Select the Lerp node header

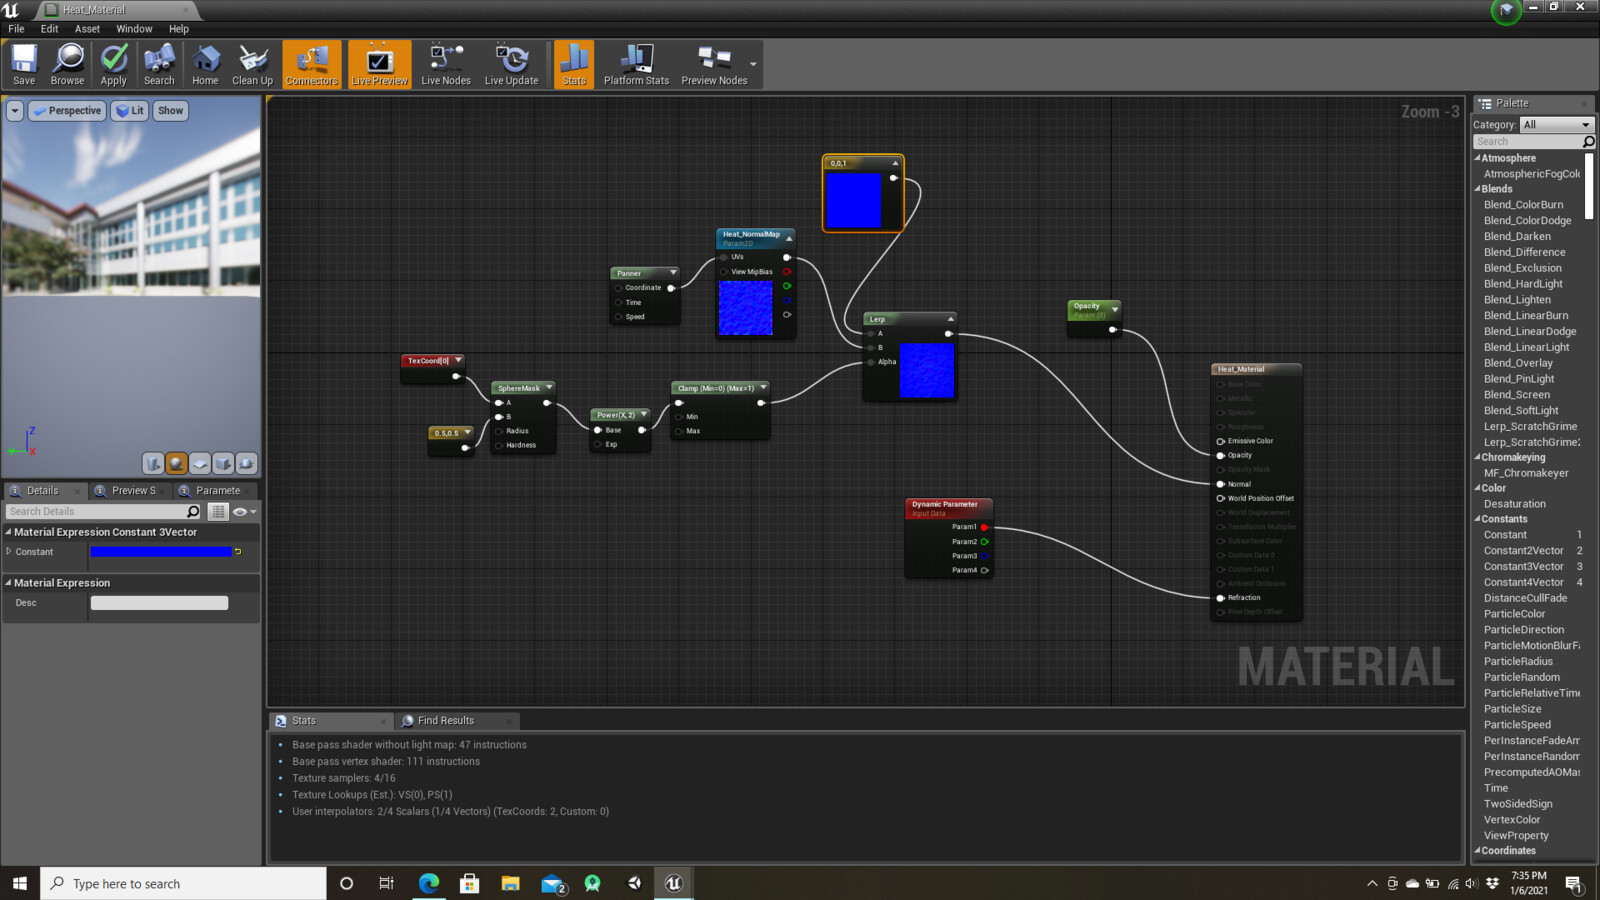pyautogui.click(x=910, y=319)
